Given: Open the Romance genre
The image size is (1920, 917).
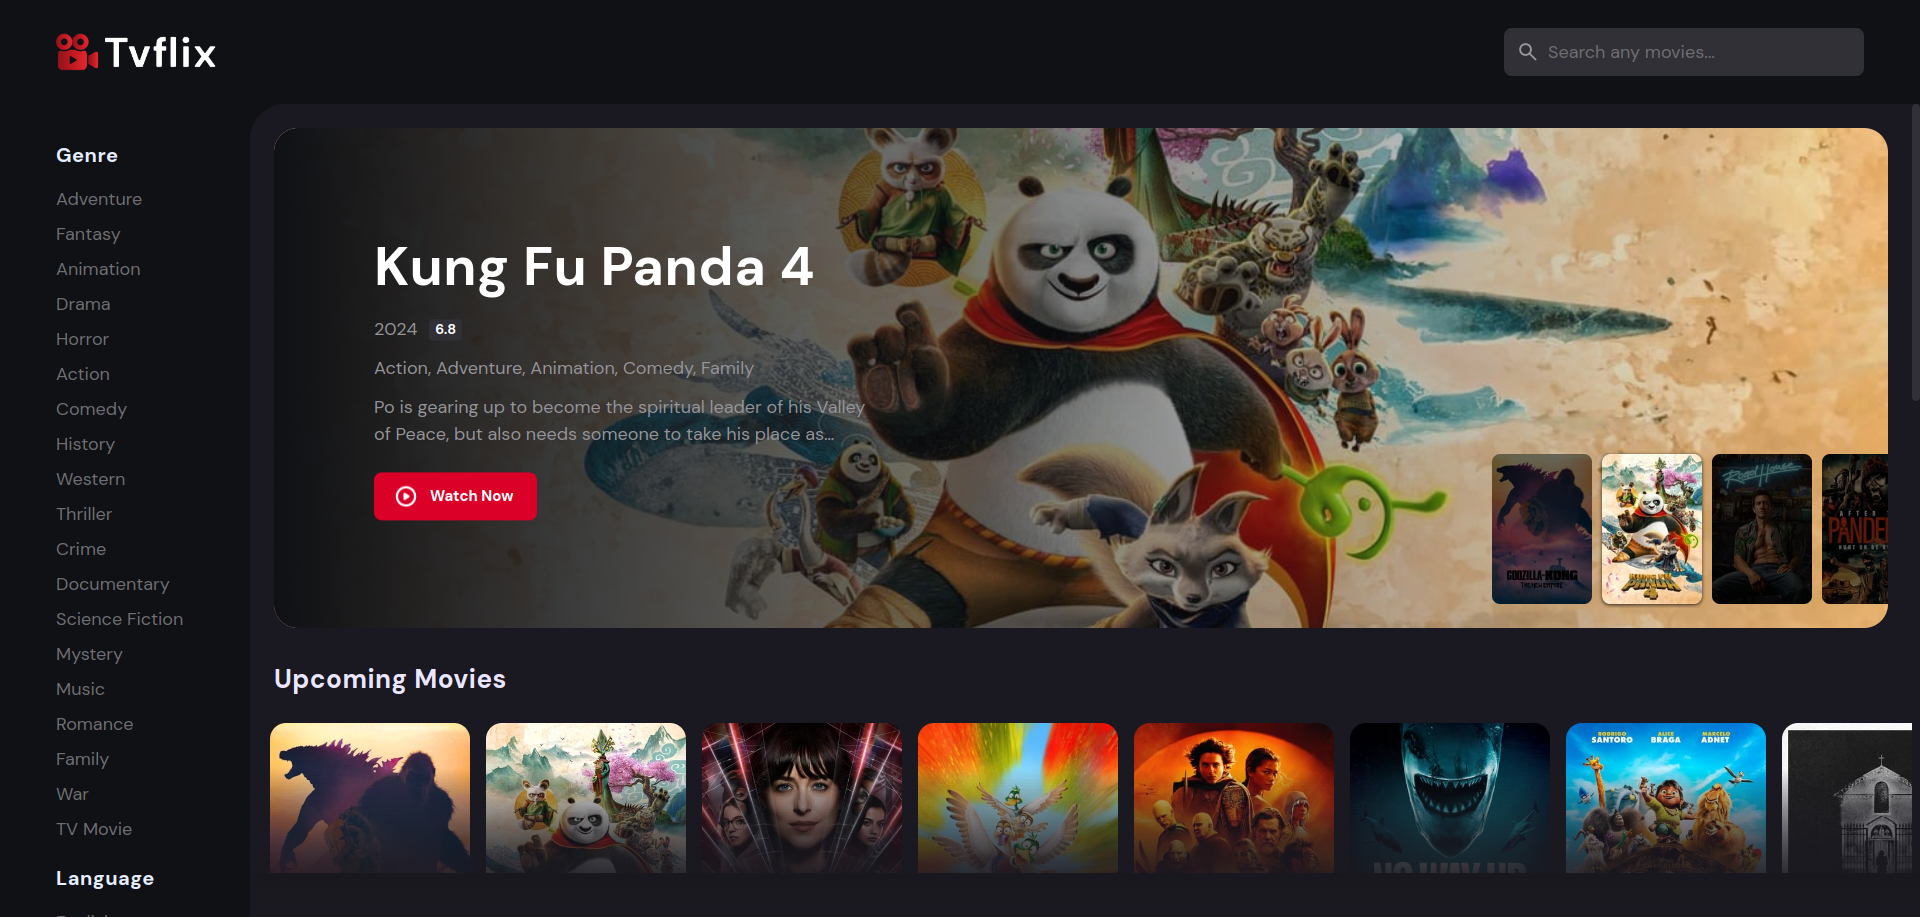Looking at the screenshot, I should click(94, 724).
